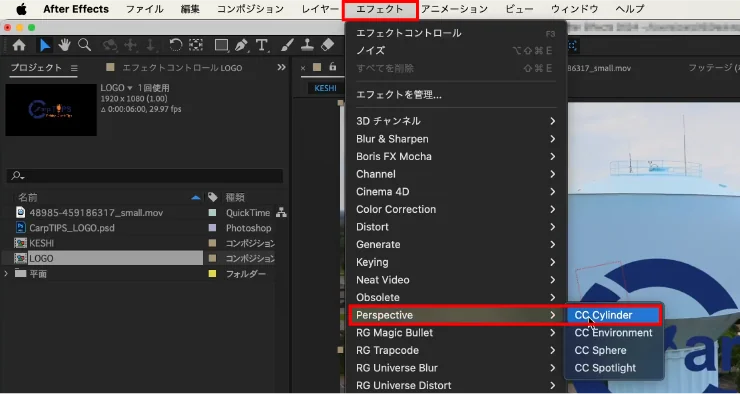The image size is (740, 394).
Task: Toggle sort arrow on 名前 column
Action: click(x=196, y=198)
